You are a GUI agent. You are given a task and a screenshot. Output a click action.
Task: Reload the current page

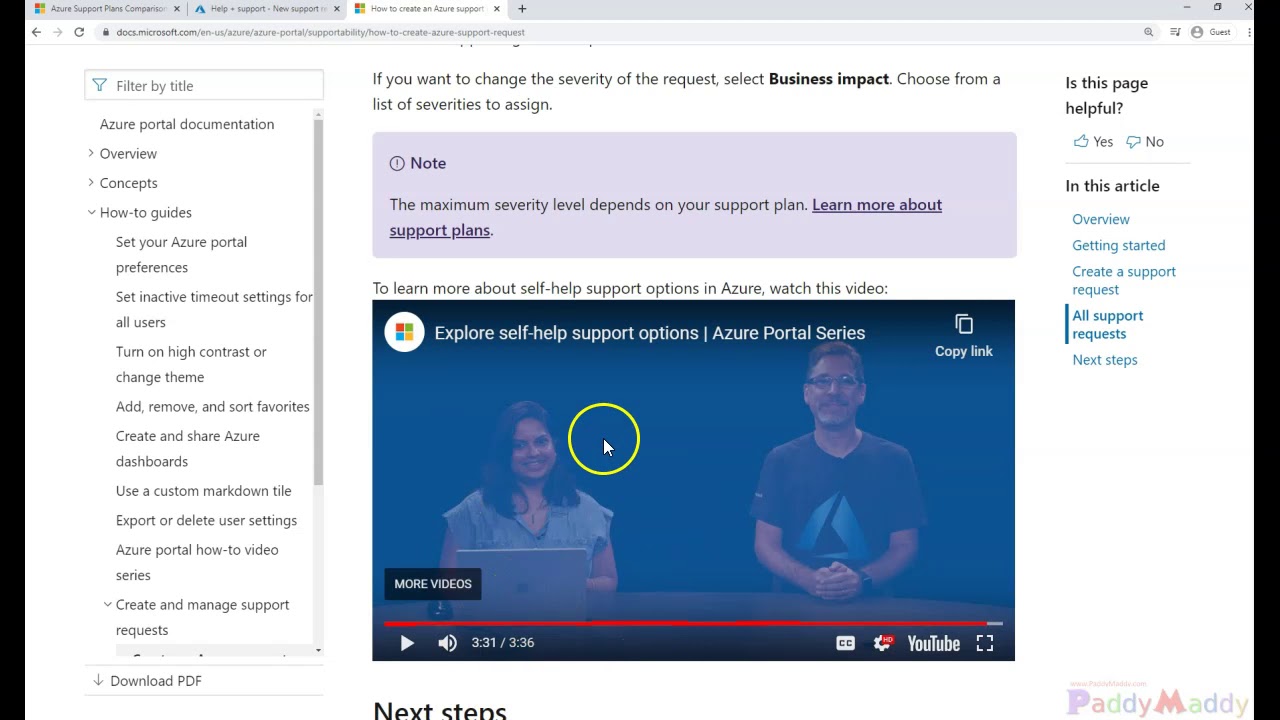tap(79, 32)
